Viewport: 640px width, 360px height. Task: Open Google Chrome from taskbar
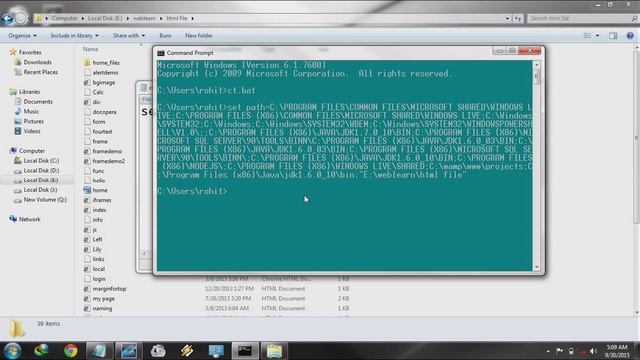71,351
